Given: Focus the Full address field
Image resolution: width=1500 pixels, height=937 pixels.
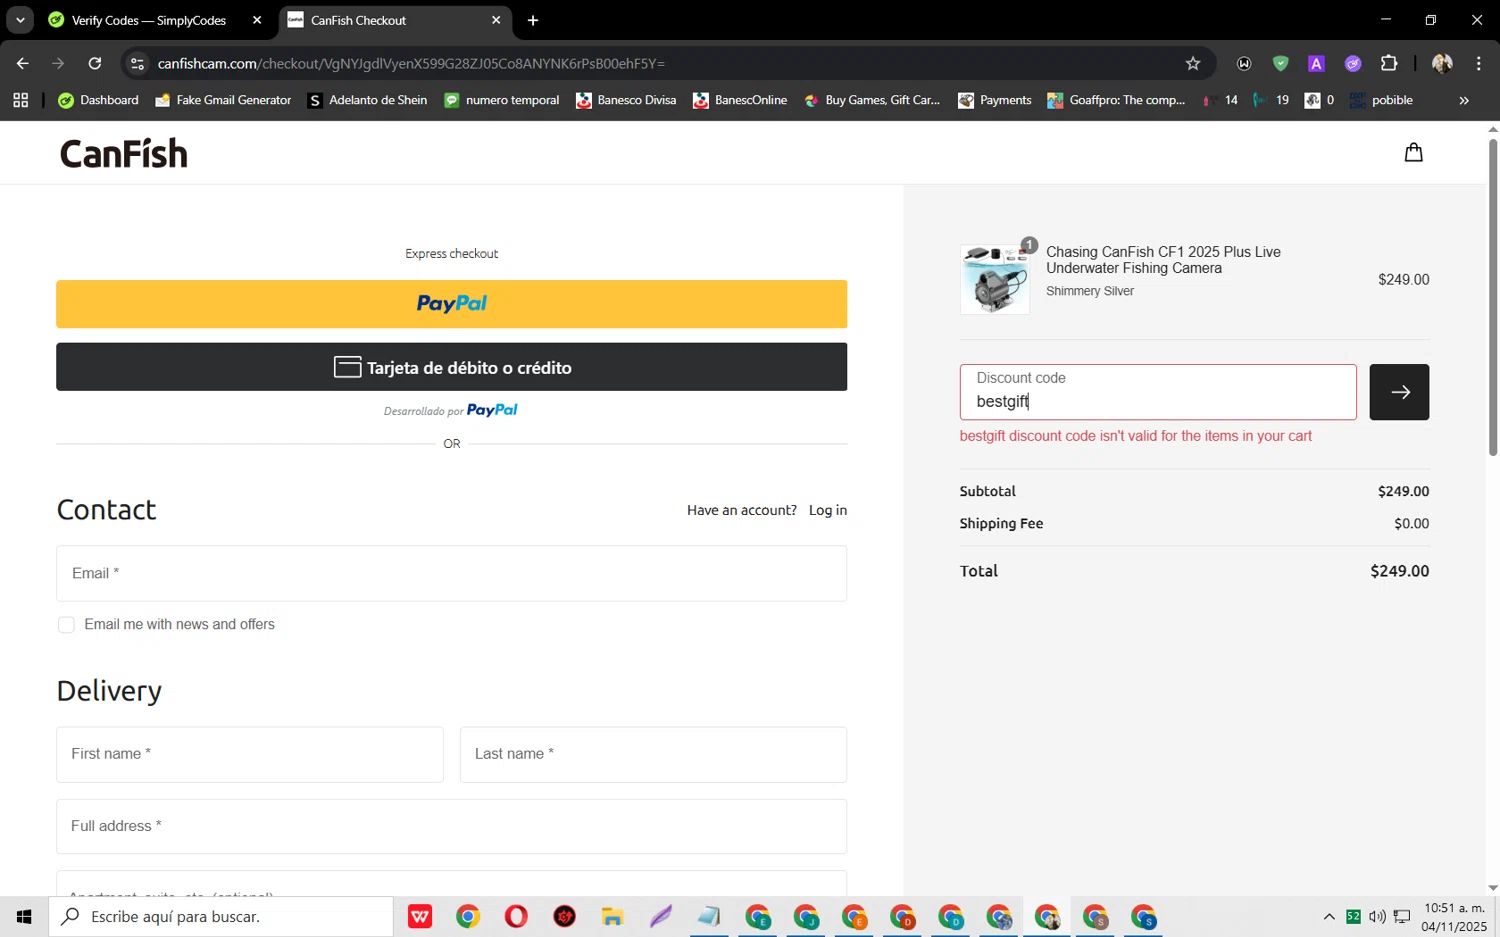Looking at the screenshot, I should pyautogui.click(x=451, y=826).
